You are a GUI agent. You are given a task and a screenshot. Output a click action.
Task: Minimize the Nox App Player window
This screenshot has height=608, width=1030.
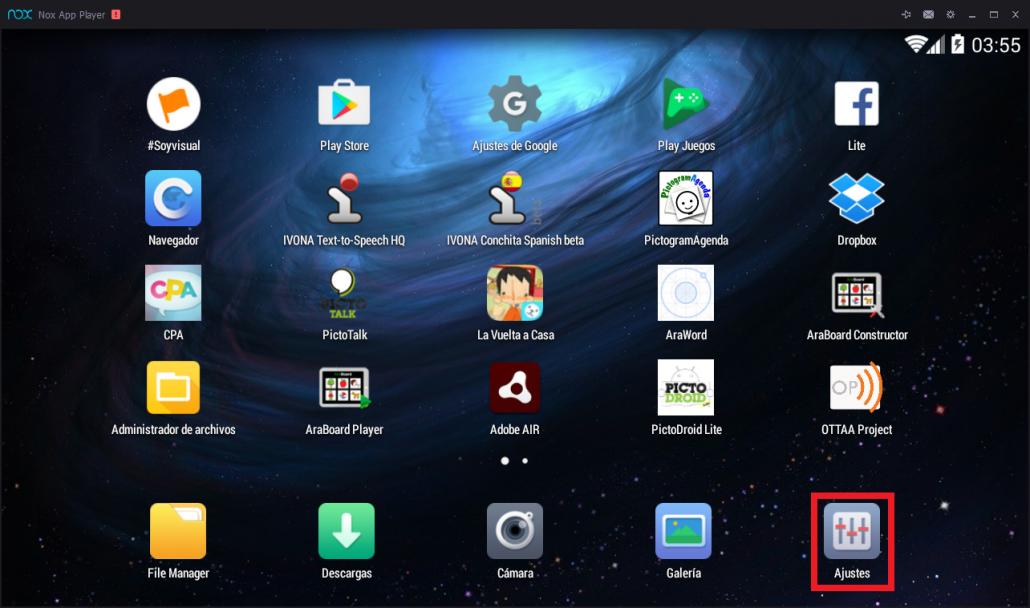pos(972,14)
